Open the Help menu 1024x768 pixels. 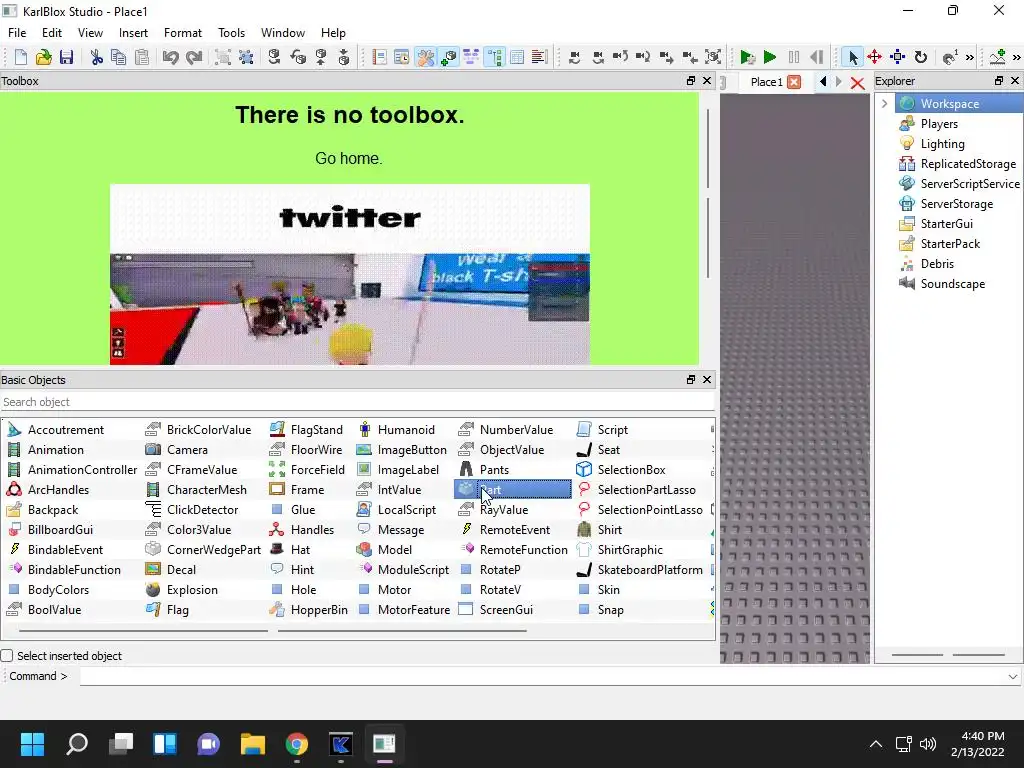click(x=333, y=33)
